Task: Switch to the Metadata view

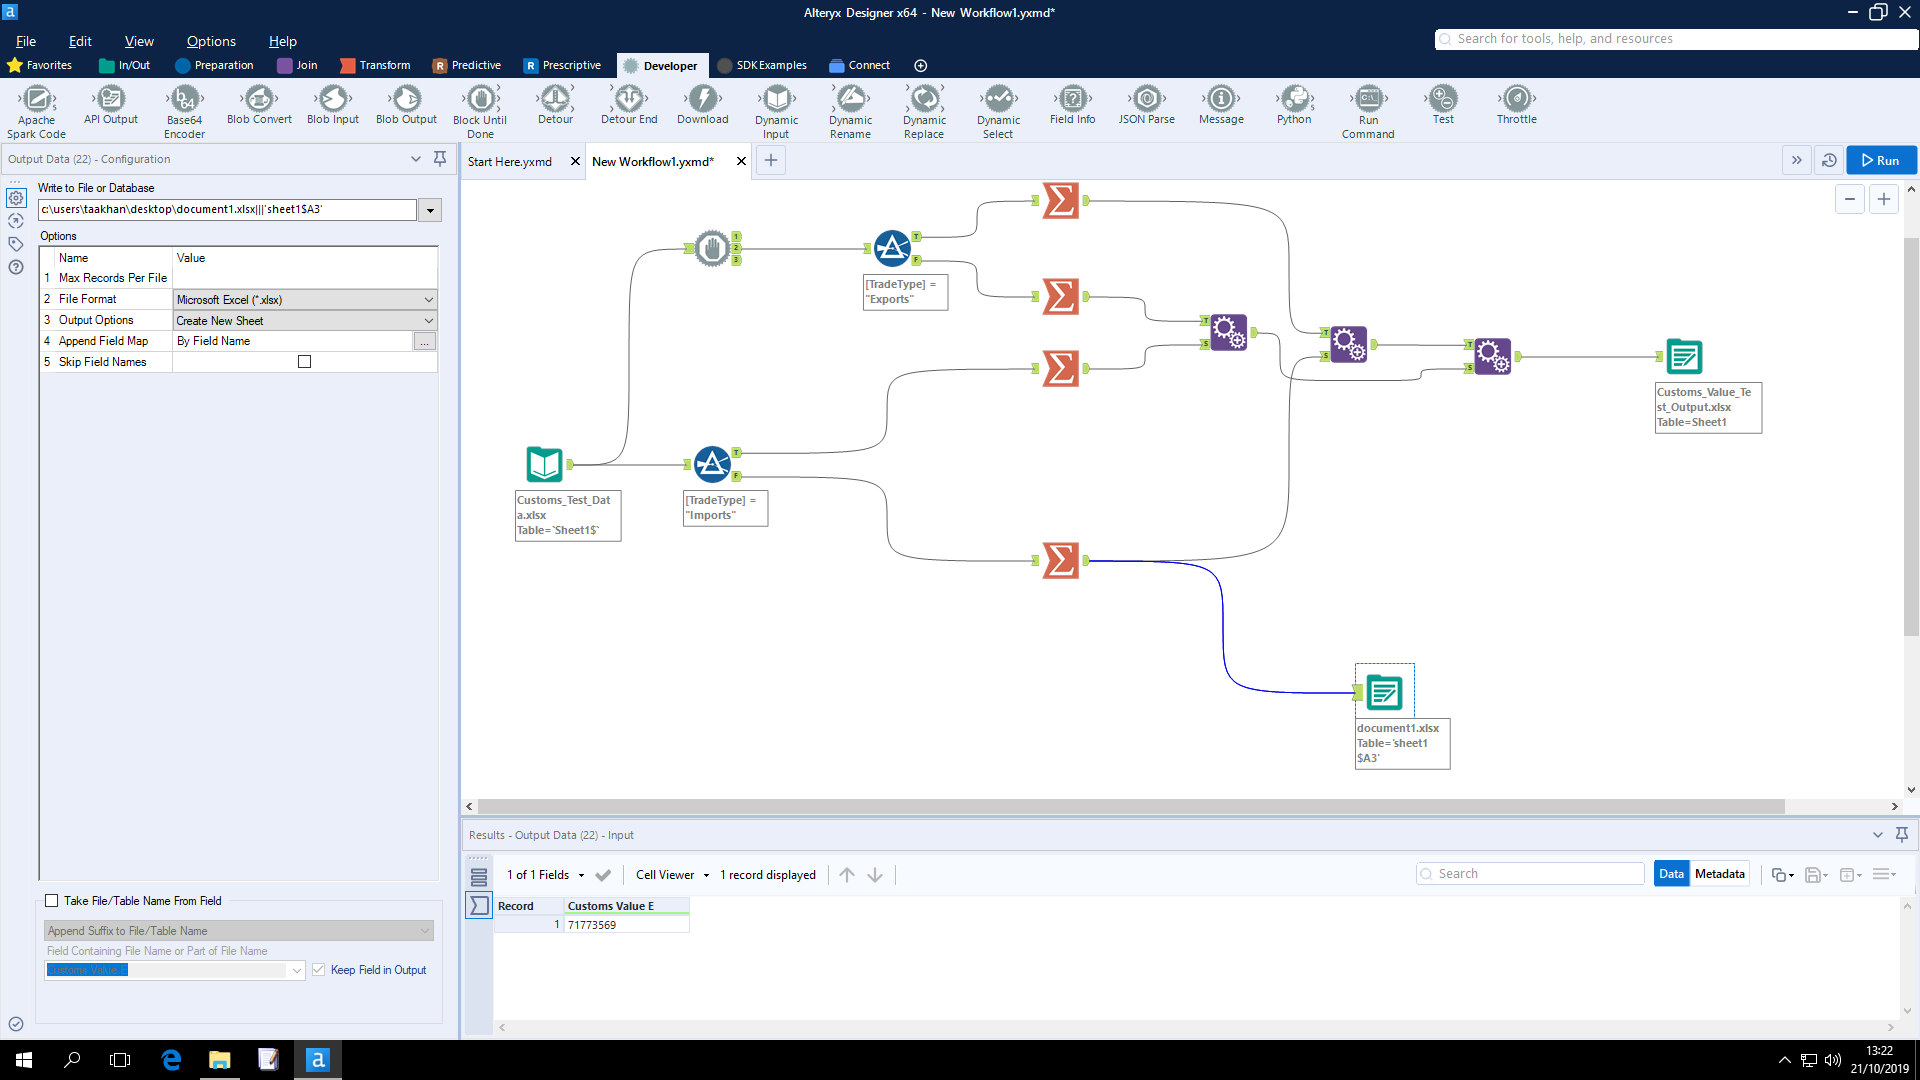Action: 1720,874
